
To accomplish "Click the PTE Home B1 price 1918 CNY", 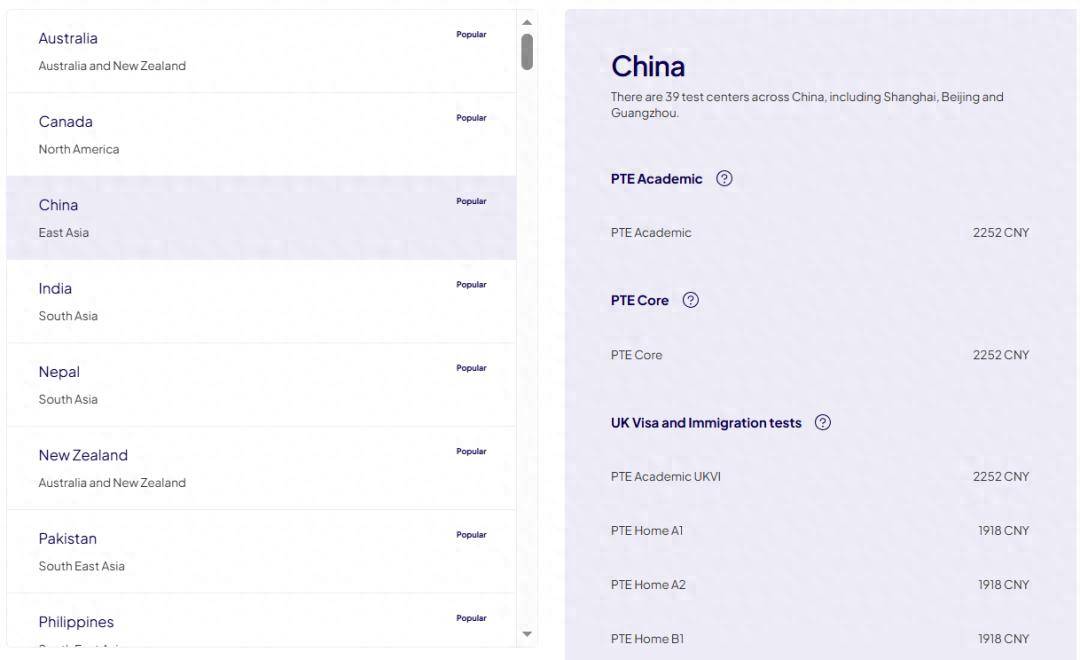I will point(1004,639).
